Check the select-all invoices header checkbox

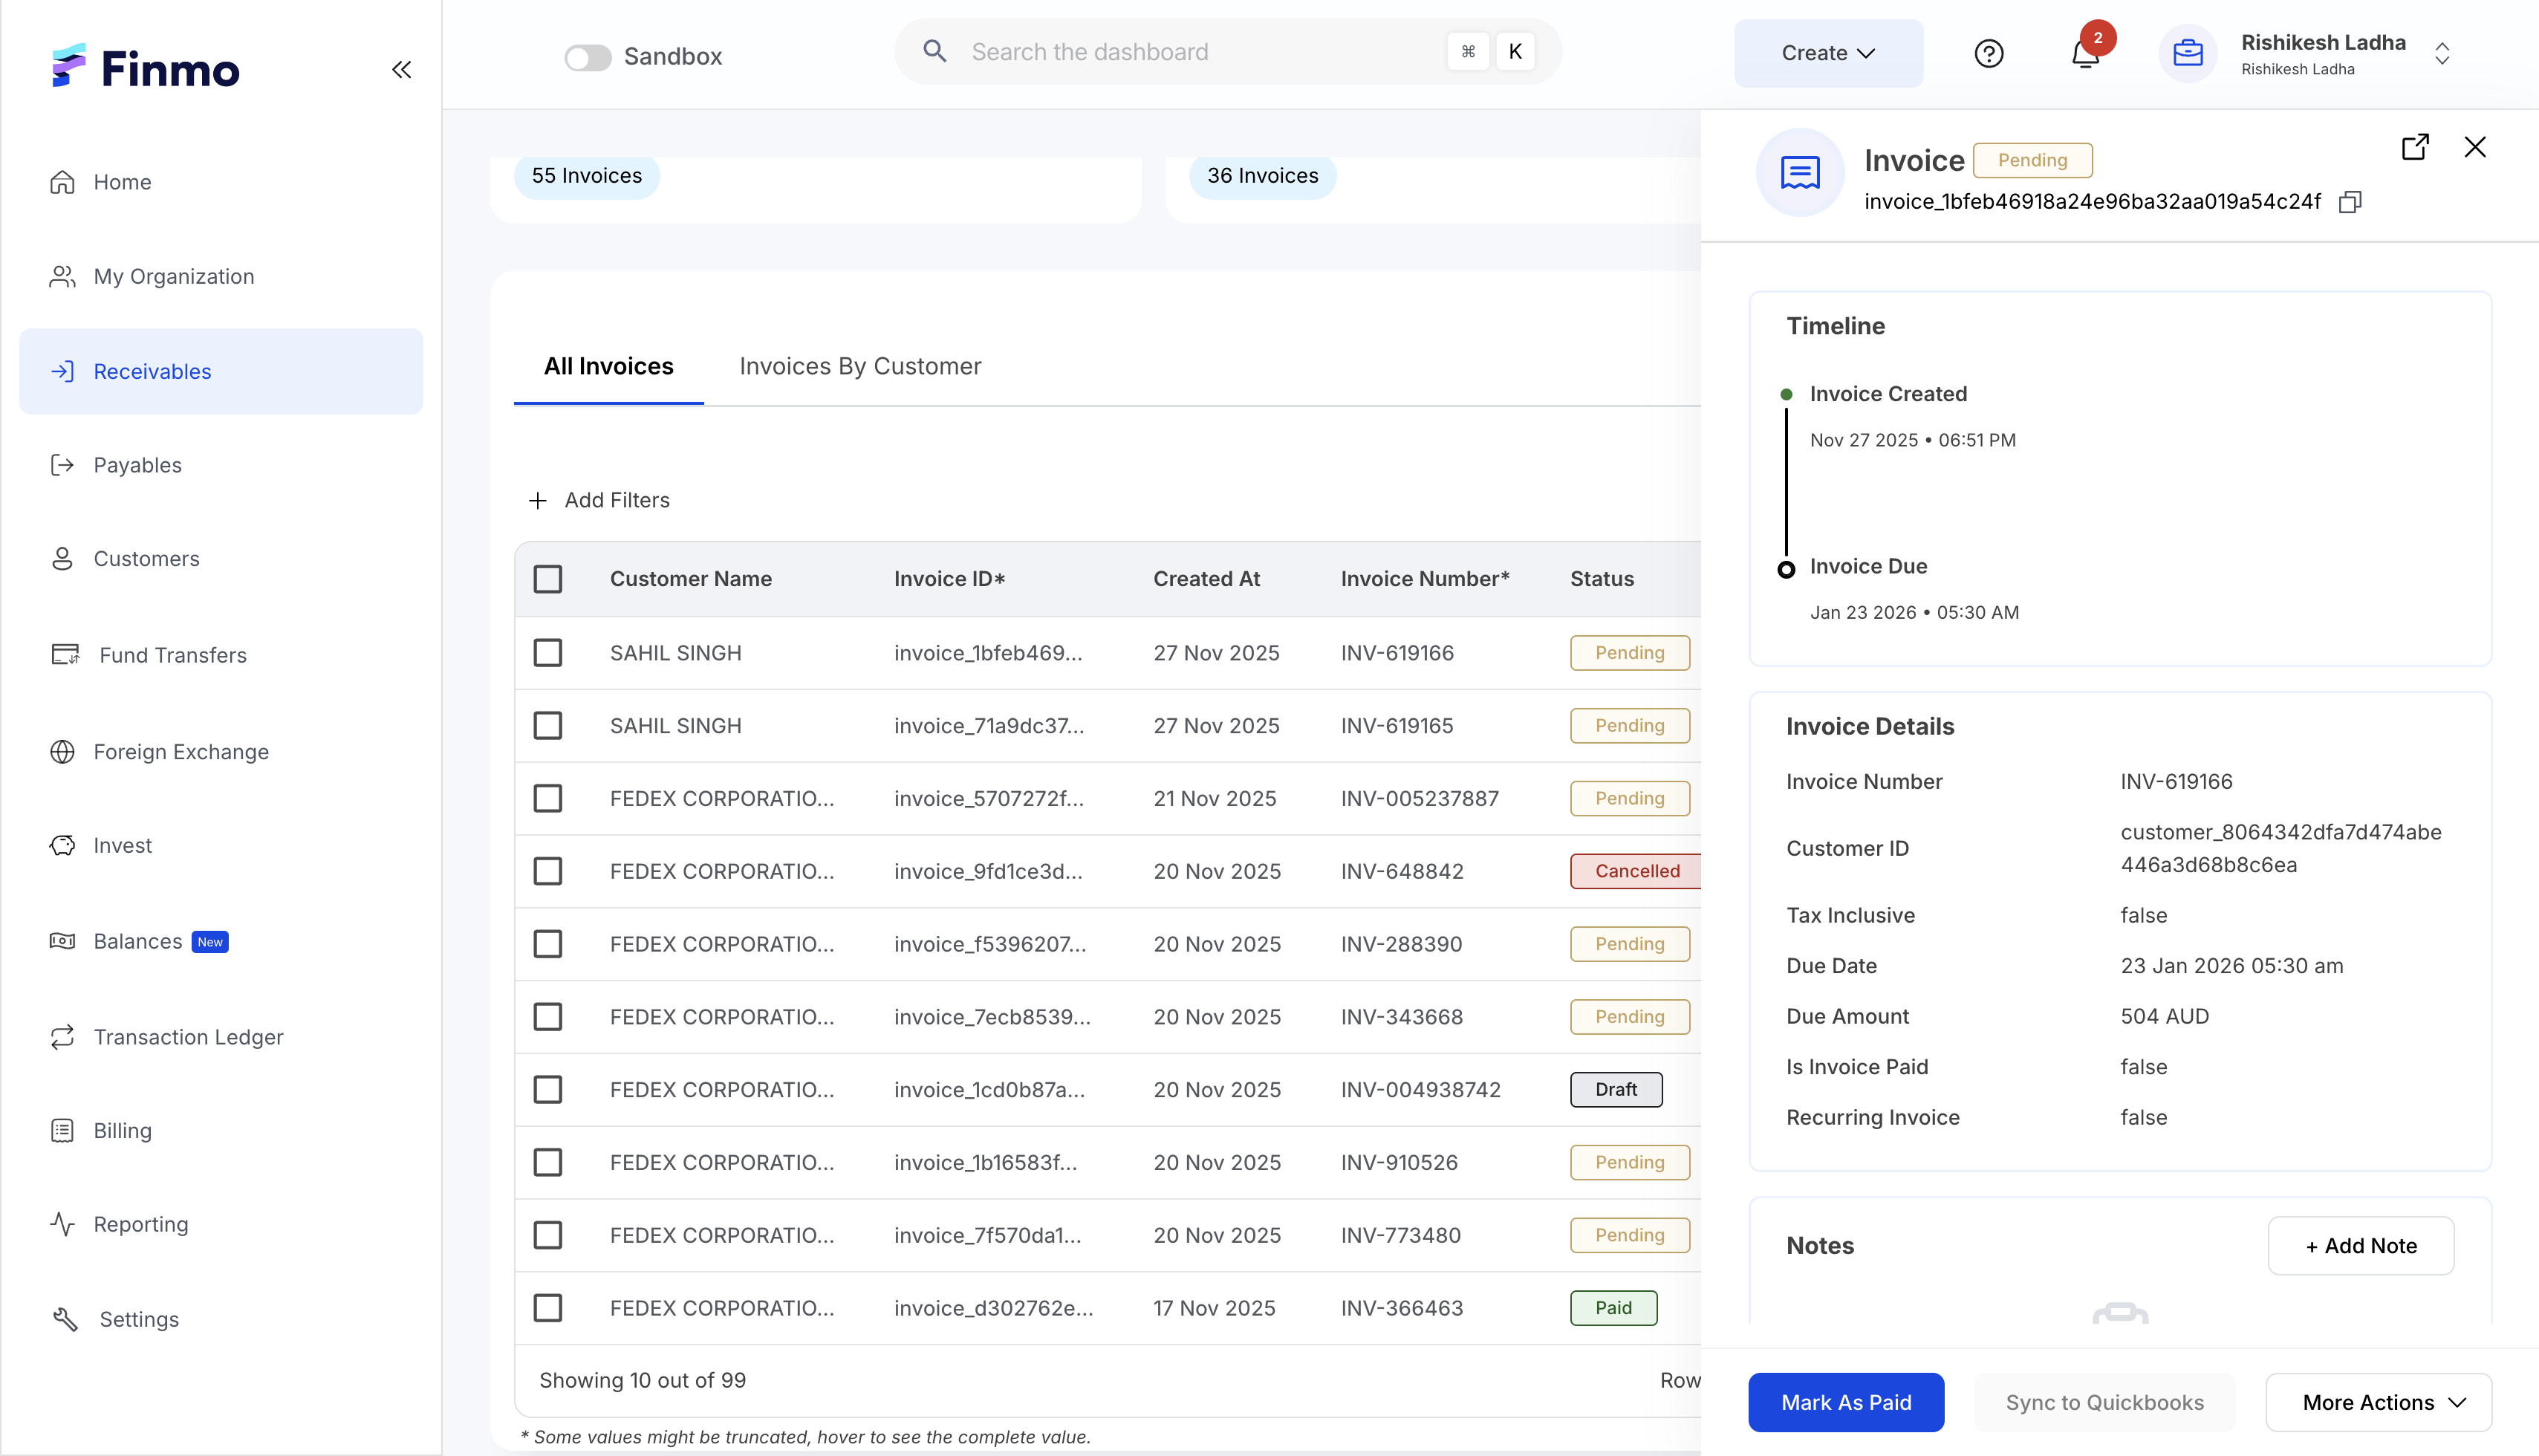pyautogui.click(x=548, y=579)
